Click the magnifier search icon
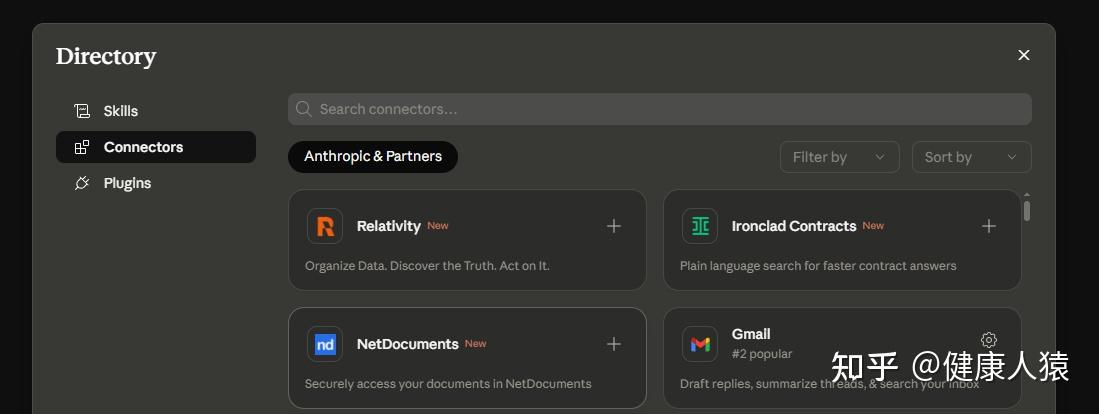This screenshot has height=414, width=1099. point(303,109)
